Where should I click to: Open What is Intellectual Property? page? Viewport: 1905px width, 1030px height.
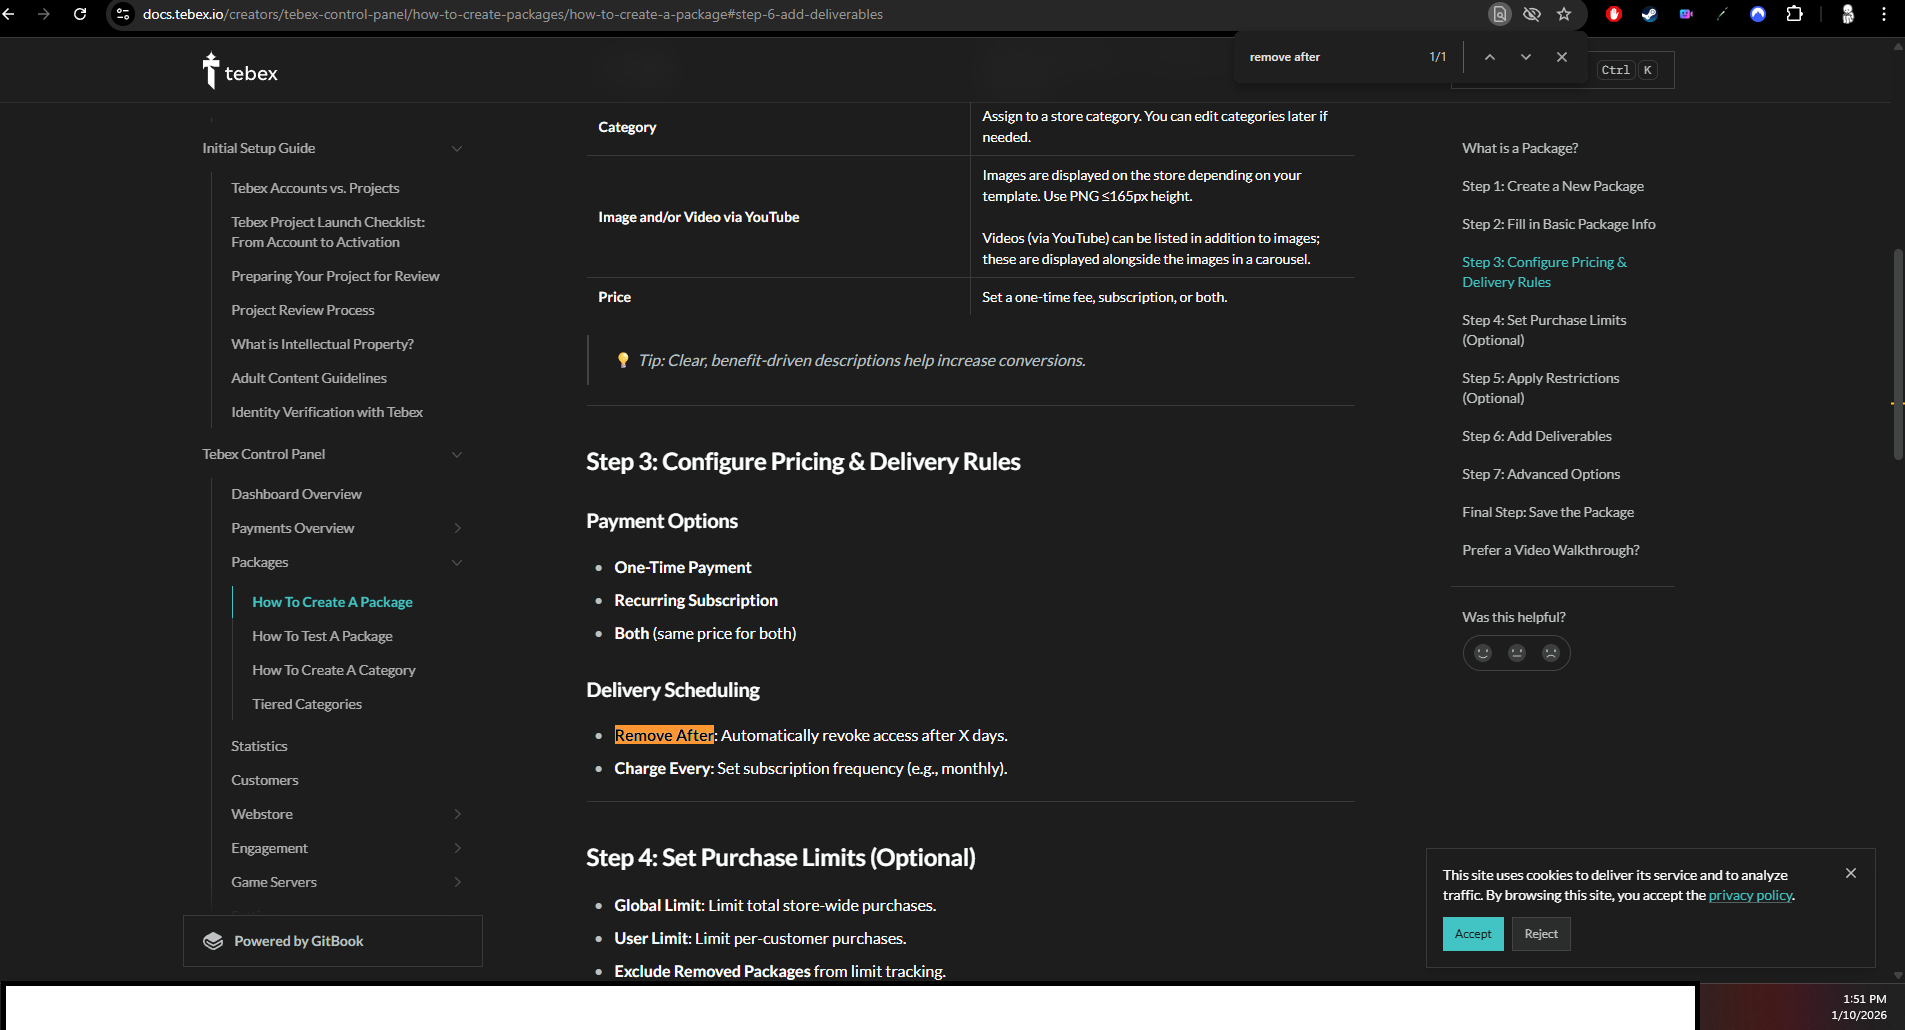(322, 344)
